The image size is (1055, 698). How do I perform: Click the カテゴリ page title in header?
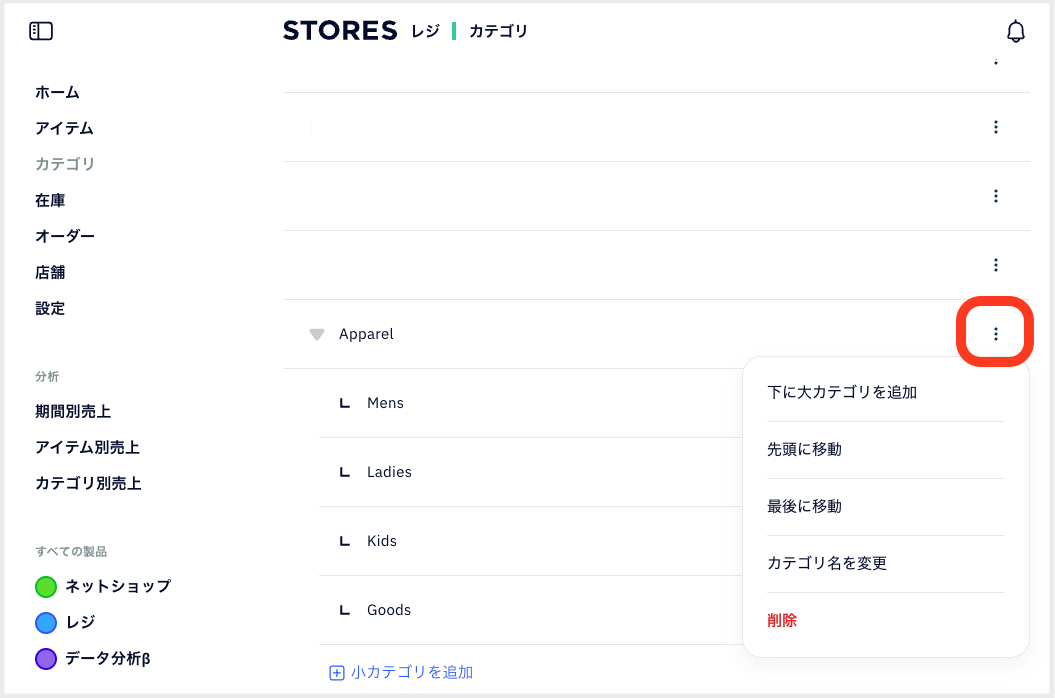pyautogui.click(x=498, y=31)
